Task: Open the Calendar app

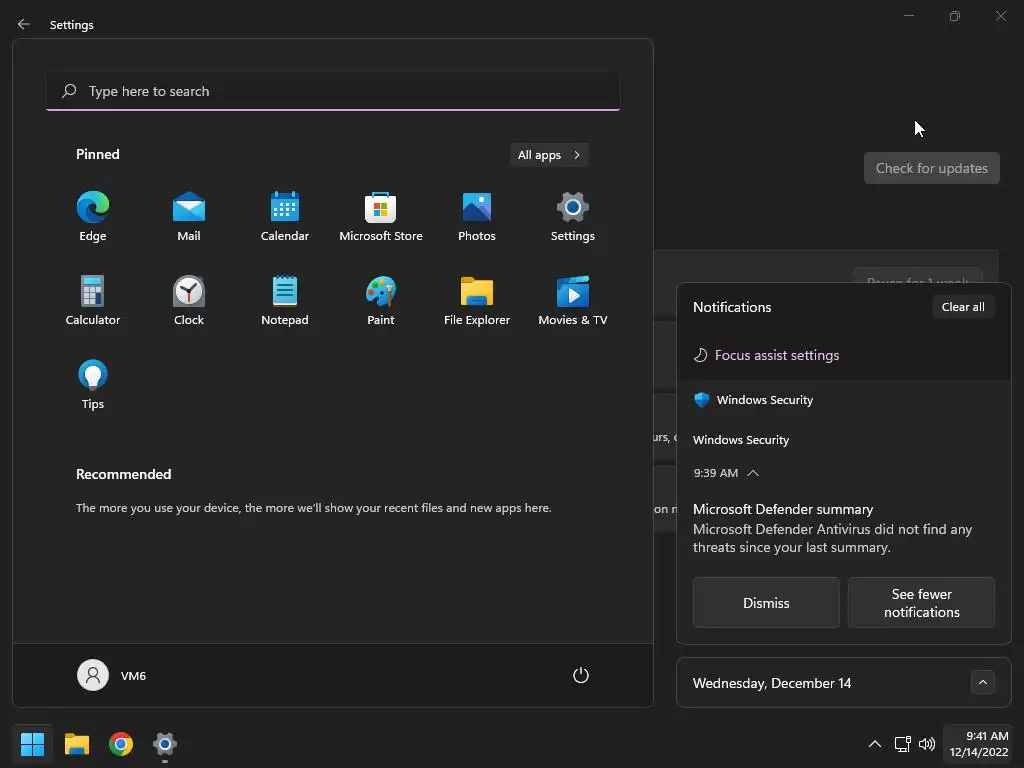Action: [285, 217]
